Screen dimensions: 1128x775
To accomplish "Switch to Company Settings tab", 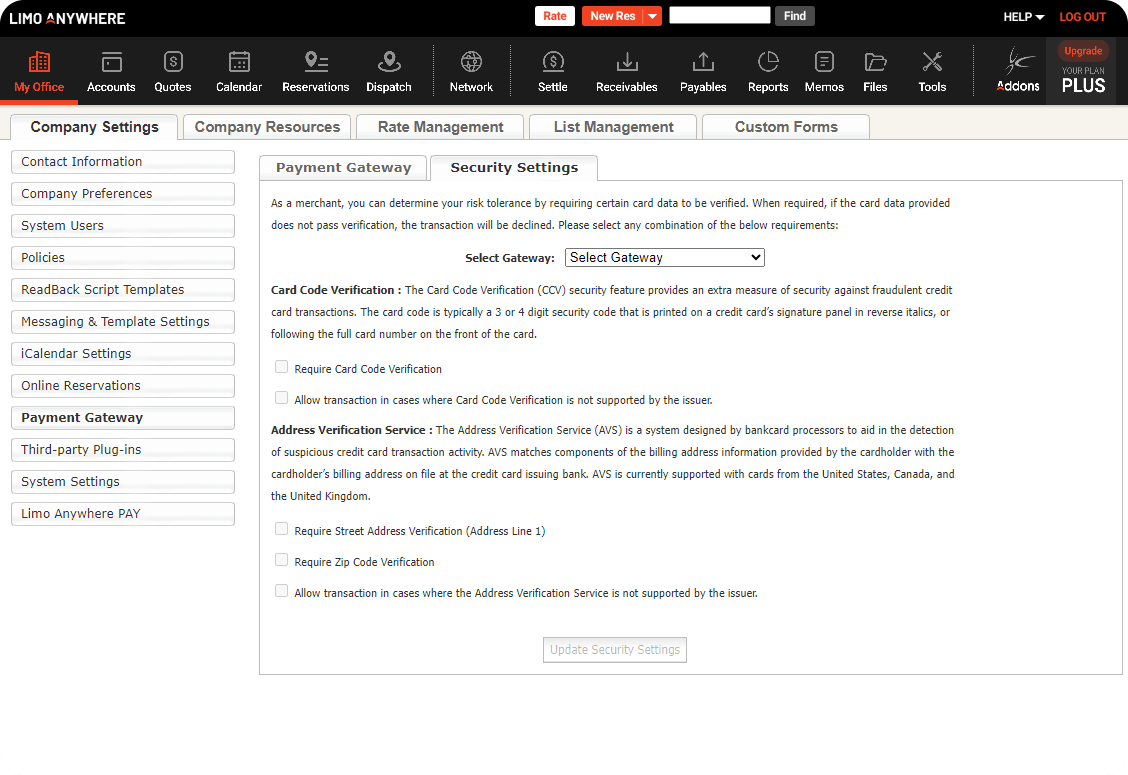I will (x=94, y=127).
